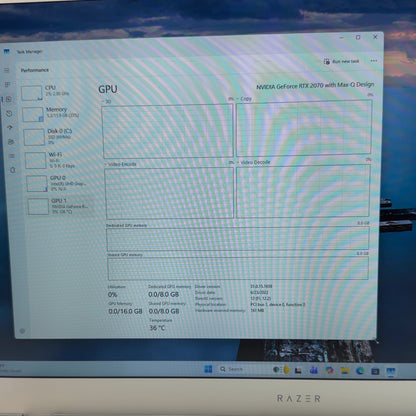The height and width of the screenshot is (416, 416).
Task: Open the Video Encode engine dropdown
Action: click(120, 164)
